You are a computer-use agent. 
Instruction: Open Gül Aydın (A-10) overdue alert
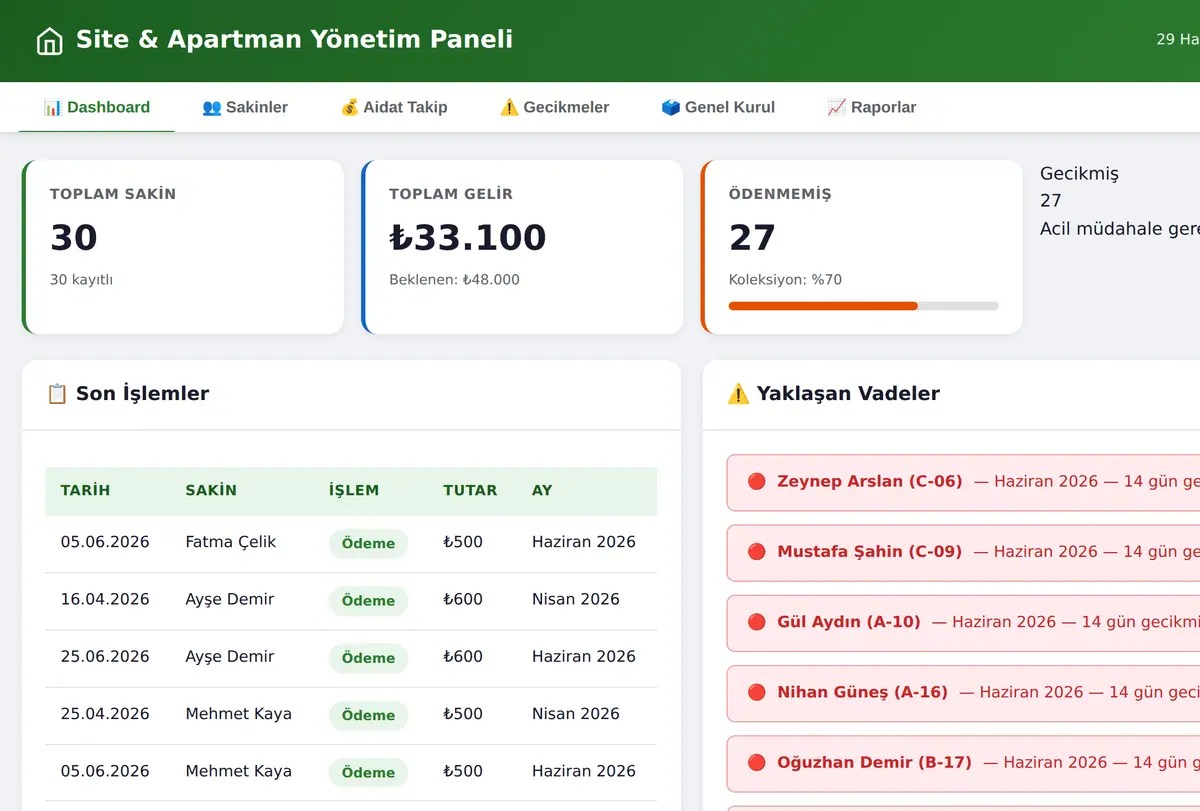[x=963, y=622]
